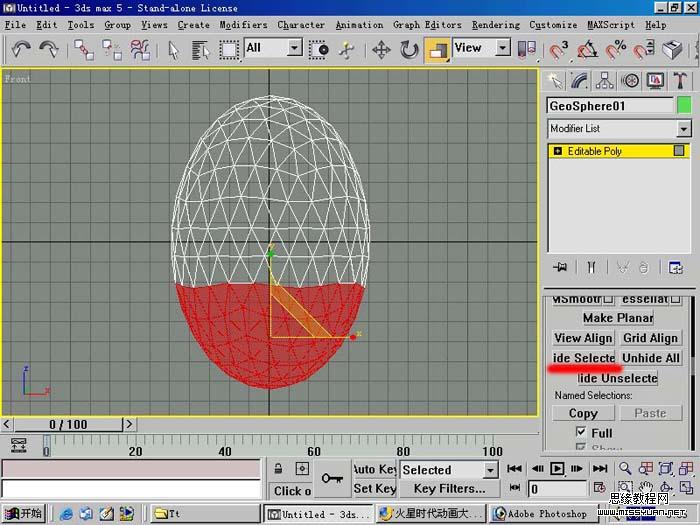Toggle Show End Result icon
This screenshot has height=525, width=700.
(x=592, y=267)
